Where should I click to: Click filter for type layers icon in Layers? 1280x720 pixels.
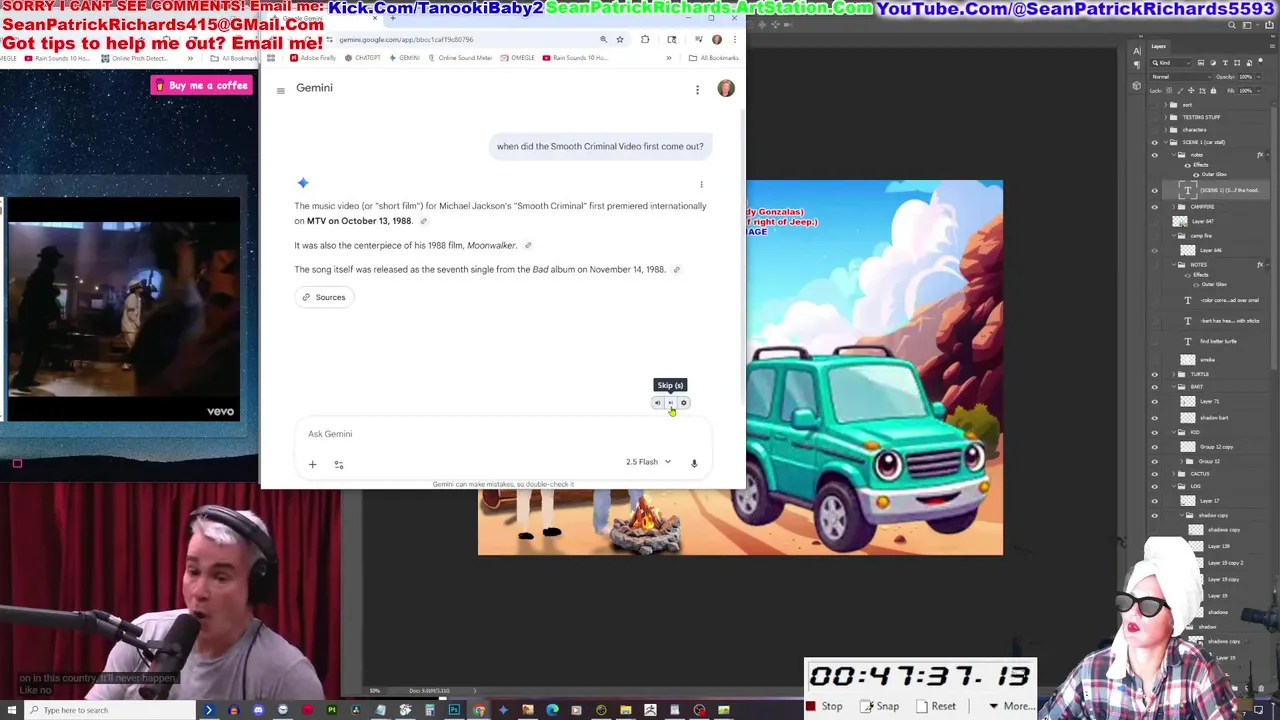pyautogui.click(x=1225, y=63)
